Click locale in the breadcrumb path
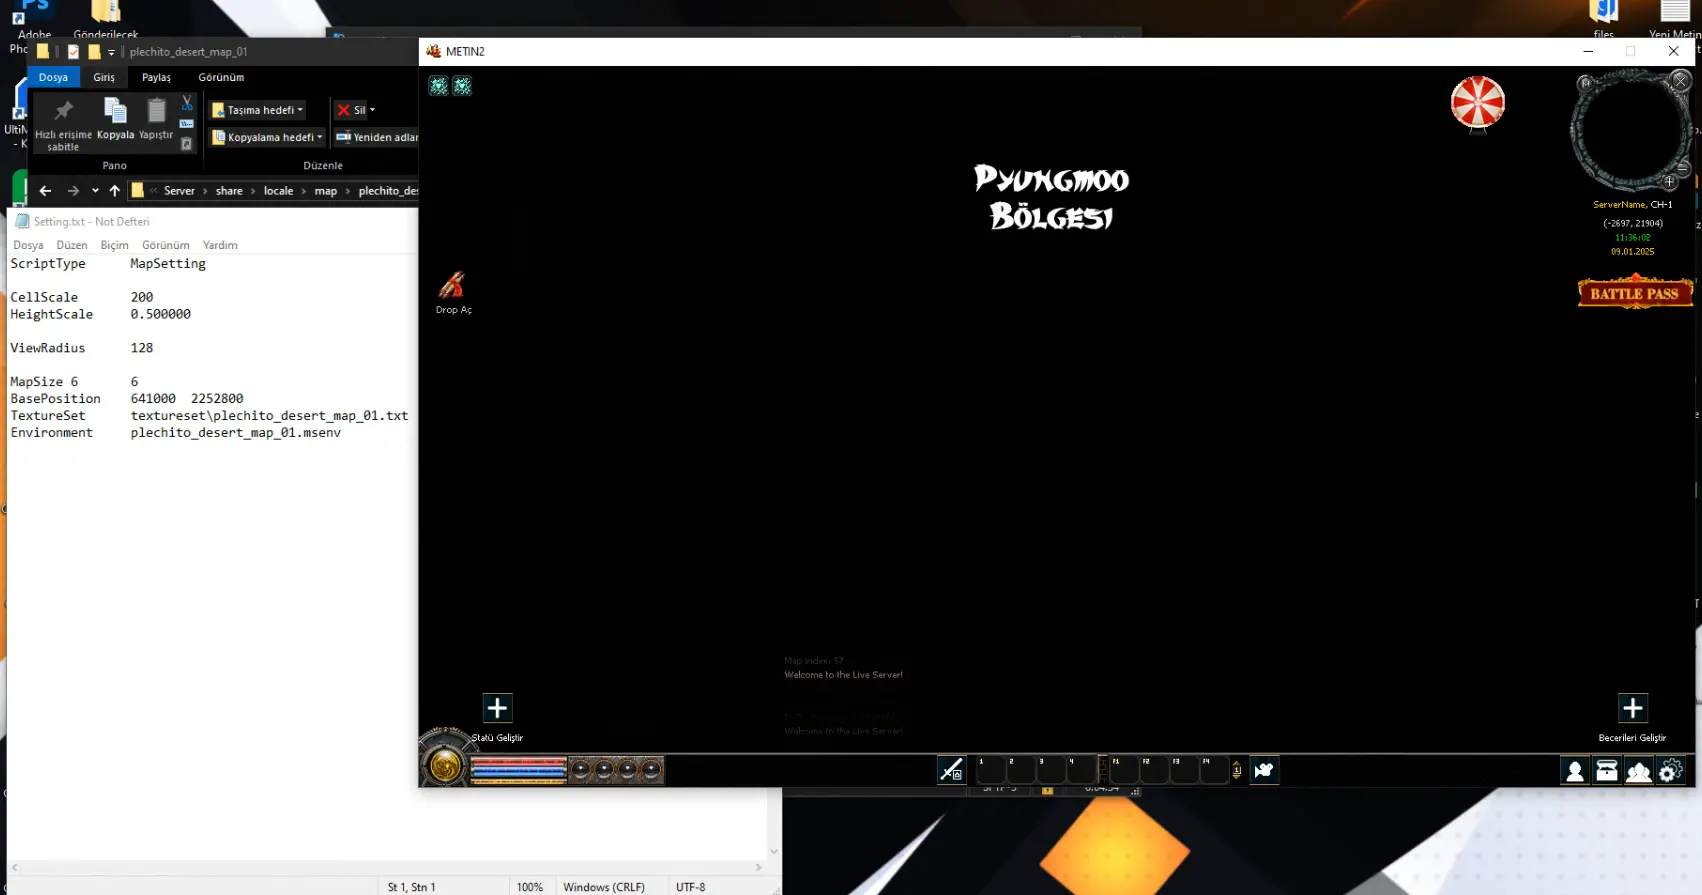Screen dimensions: 1702x895 [x=278, y=191]
